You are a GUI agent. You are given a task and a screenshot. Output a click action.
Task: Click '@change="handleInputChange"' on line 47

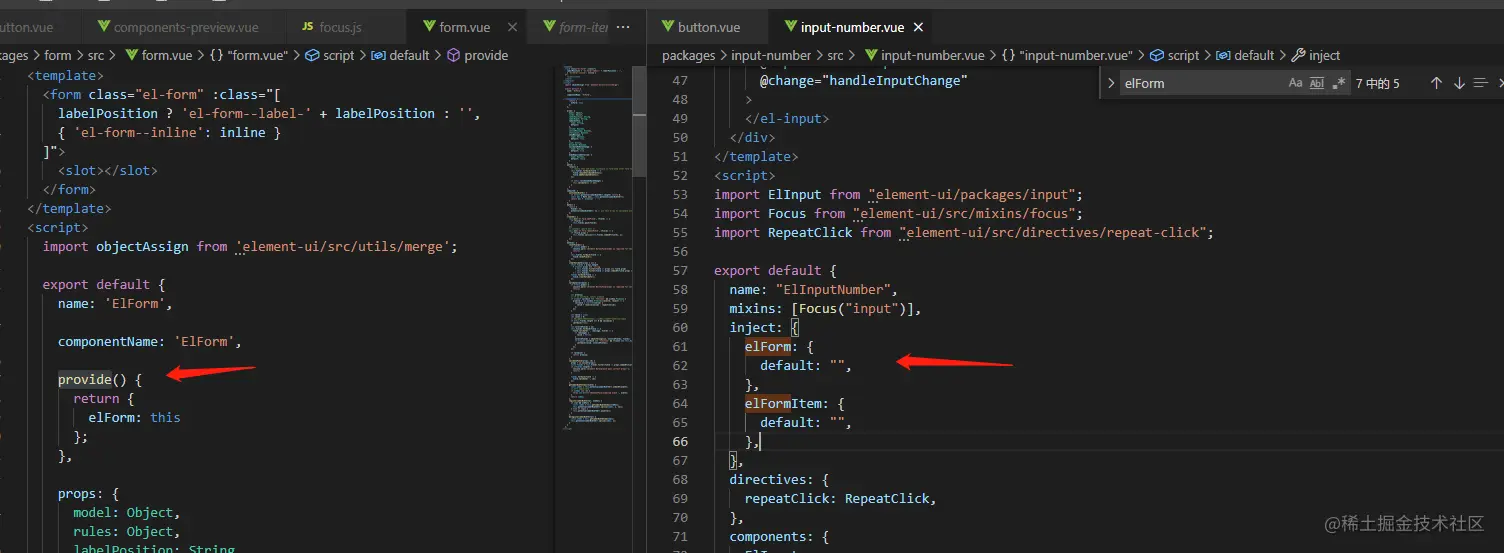point(863,80)
